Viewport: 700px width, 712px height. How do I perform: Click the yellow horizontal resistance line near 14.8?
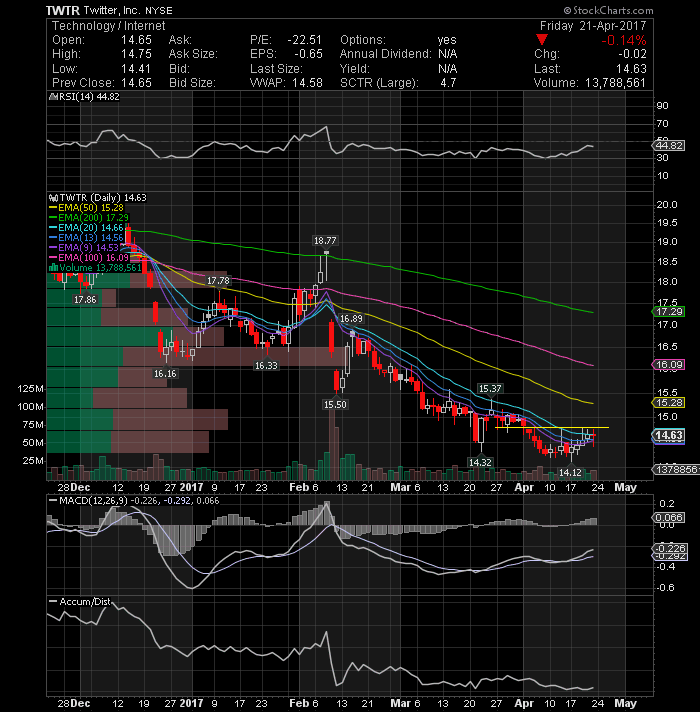click(552, 427)
